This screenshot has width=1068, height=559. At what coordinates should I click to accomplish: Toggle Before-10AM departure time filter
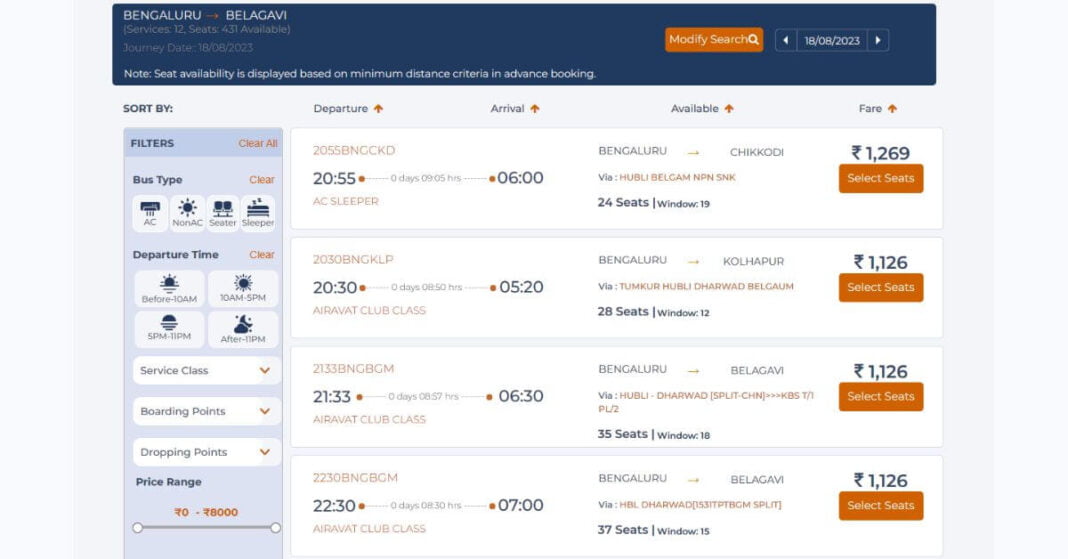(x=169, y=289)
